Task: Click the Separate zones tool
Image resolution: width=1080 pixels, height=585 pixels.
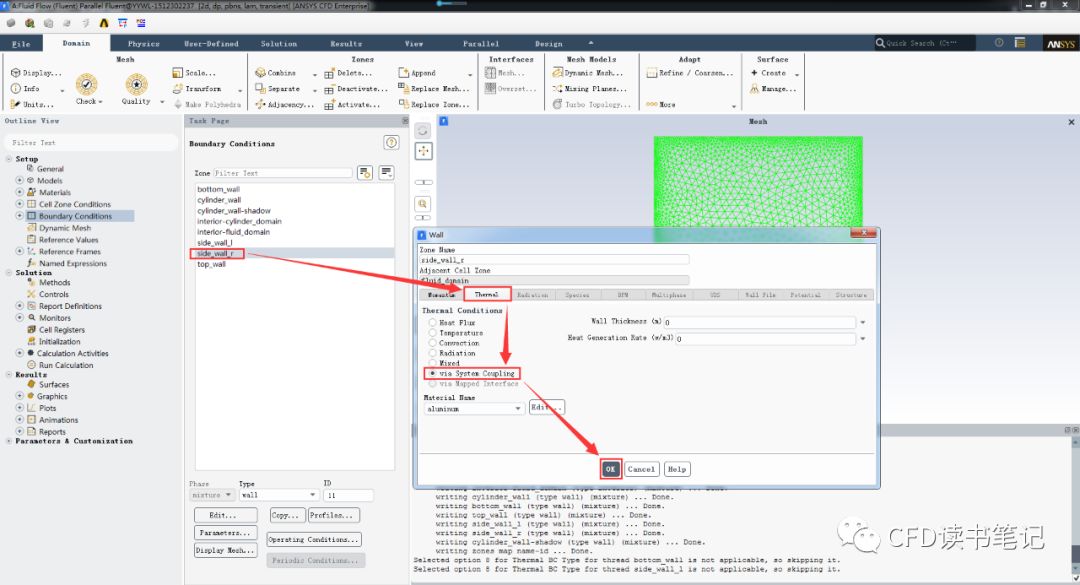Action: pos(278,88)
